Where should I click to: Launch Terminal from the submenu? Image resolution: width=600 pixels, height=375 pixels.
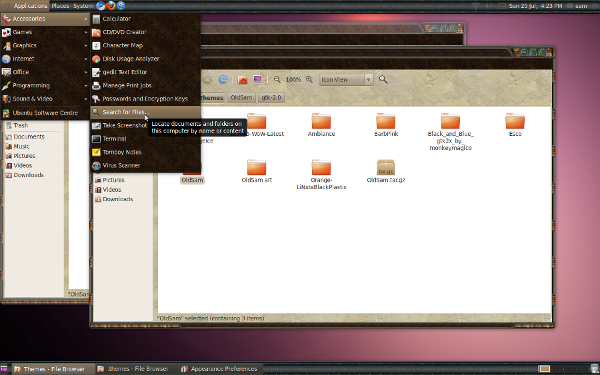pyautogui.click(x=145, y=139)
